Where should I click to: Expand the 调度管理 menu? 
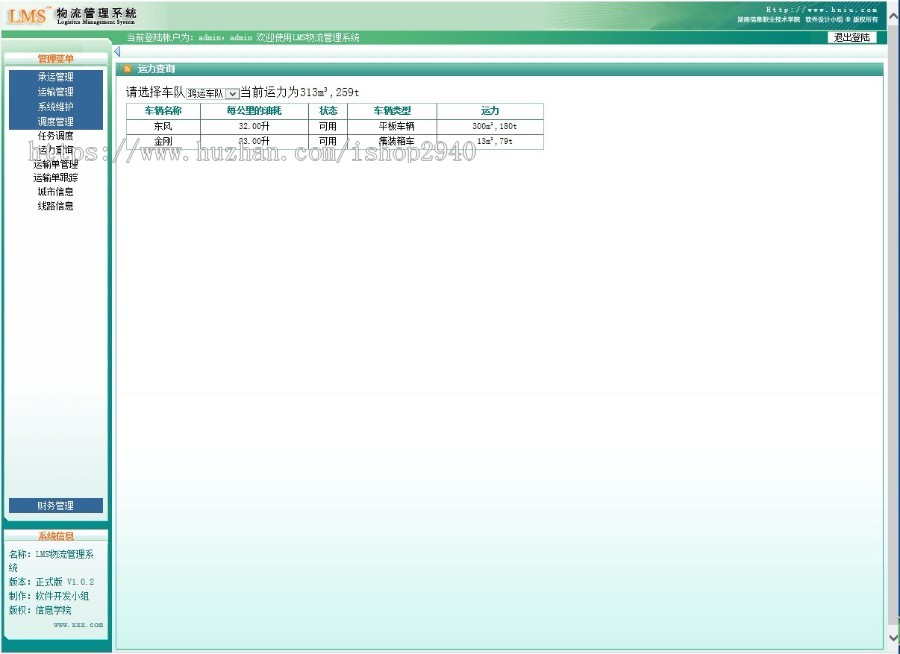click(x=56, y=122)
